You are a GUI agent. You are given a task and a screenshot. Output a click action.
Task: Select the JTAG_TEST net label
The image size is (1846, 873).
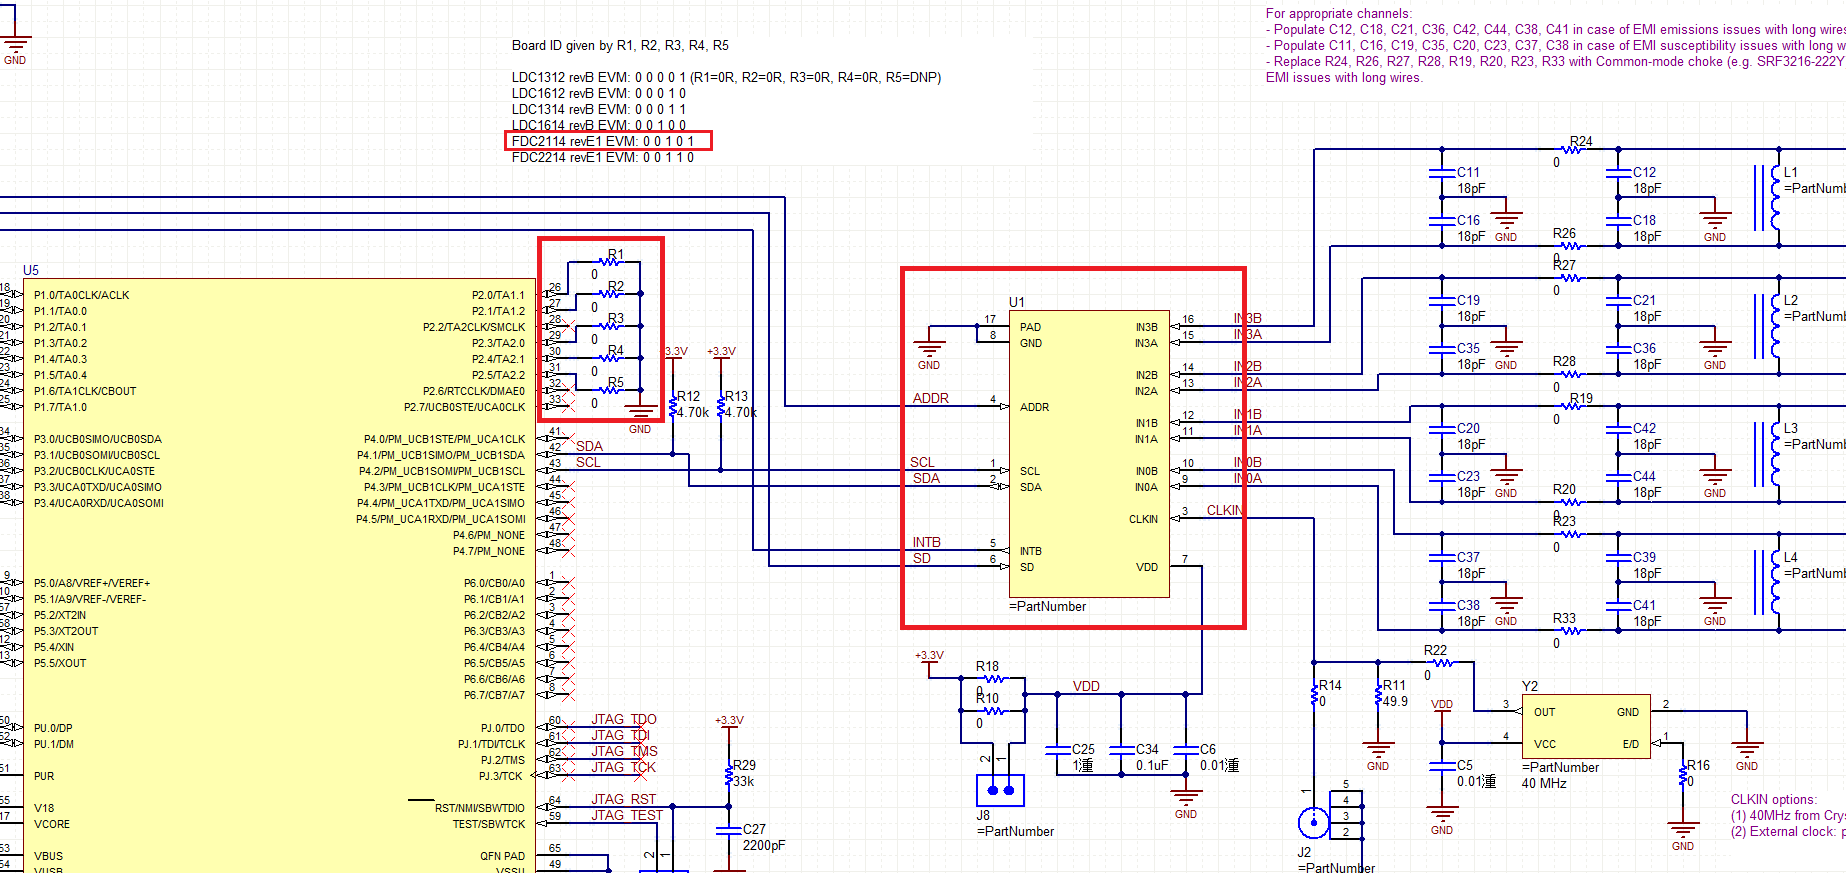coord(627,815)
